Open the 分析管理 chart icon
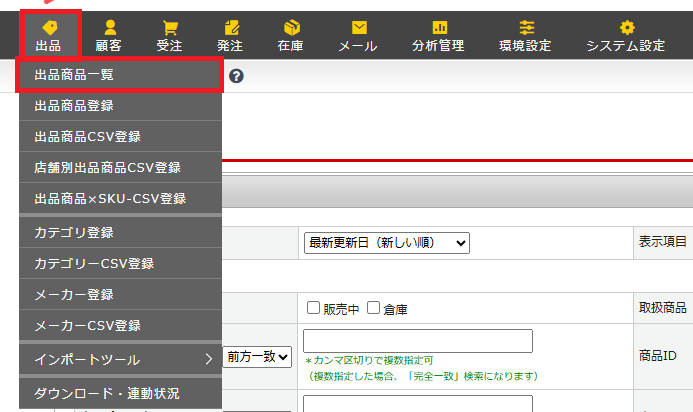Viewport: 693px width, 412px height. [x=439, y=27]
